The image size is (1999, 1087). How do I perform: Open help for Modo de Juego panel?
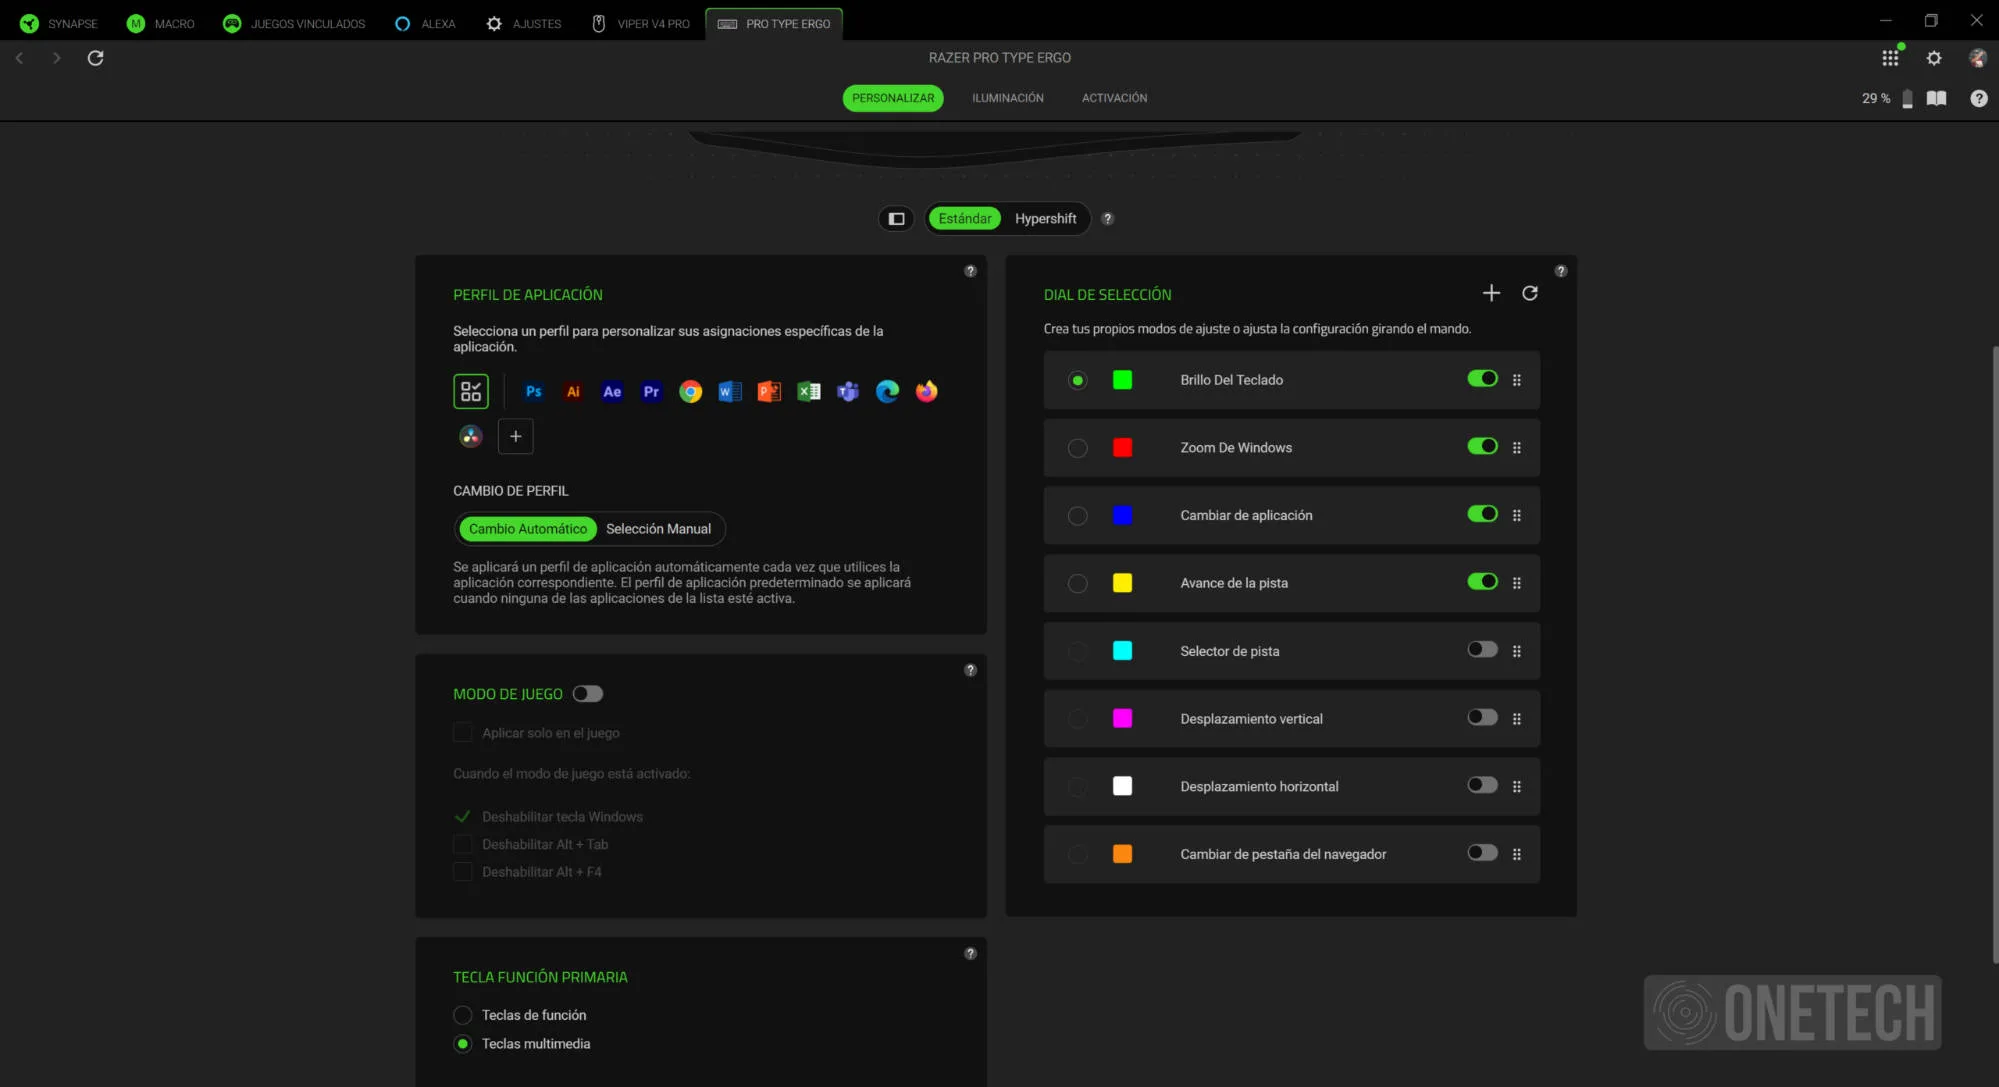[x=970, y=670]
